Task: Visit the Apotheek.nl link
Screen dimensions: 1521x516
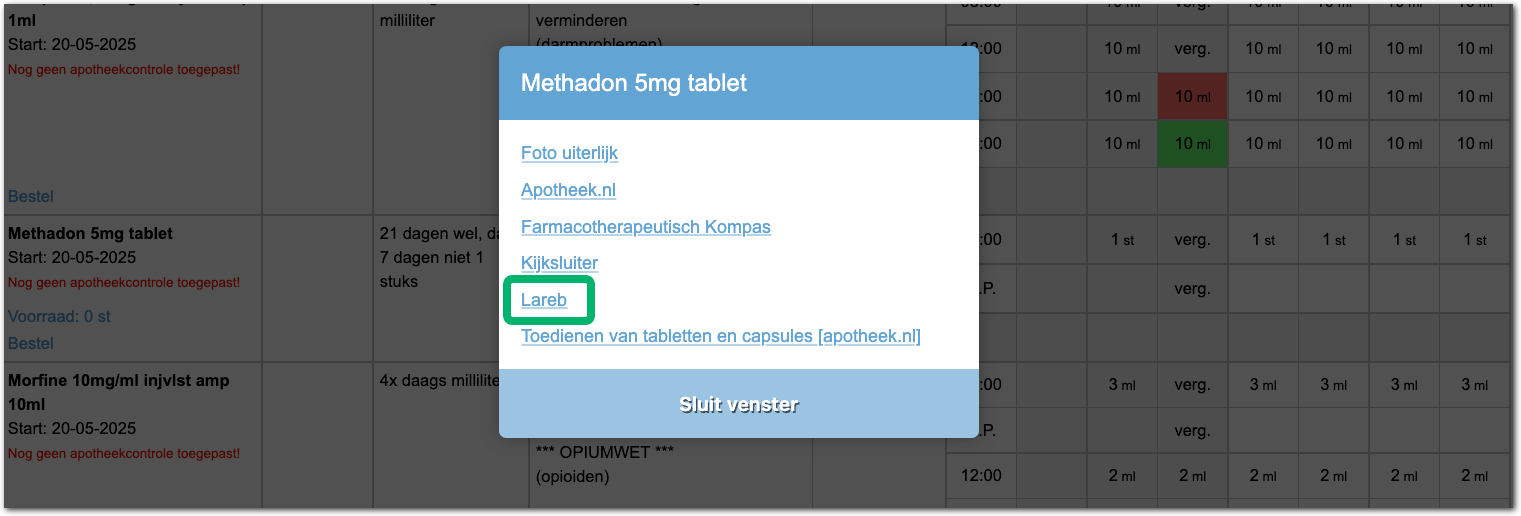Action: click(x=568, y=190)
